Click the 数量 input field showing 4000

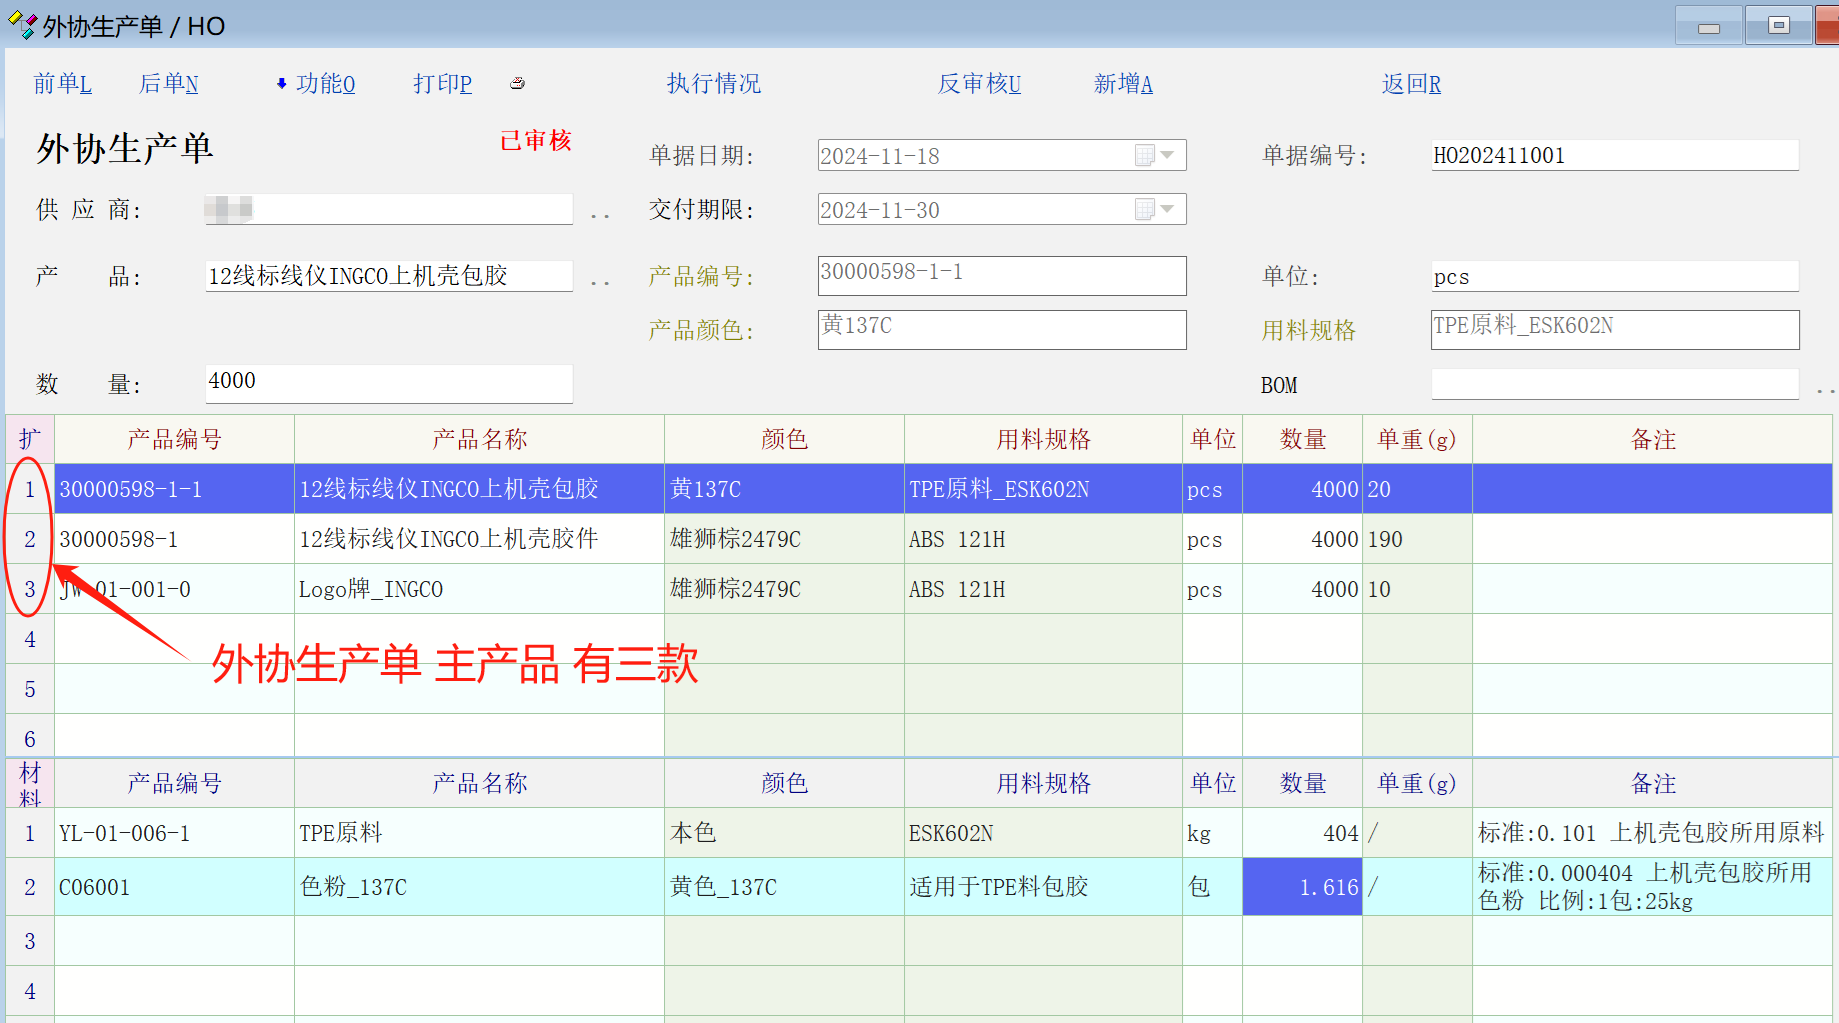pyautogui.click(x=388, y=382)
